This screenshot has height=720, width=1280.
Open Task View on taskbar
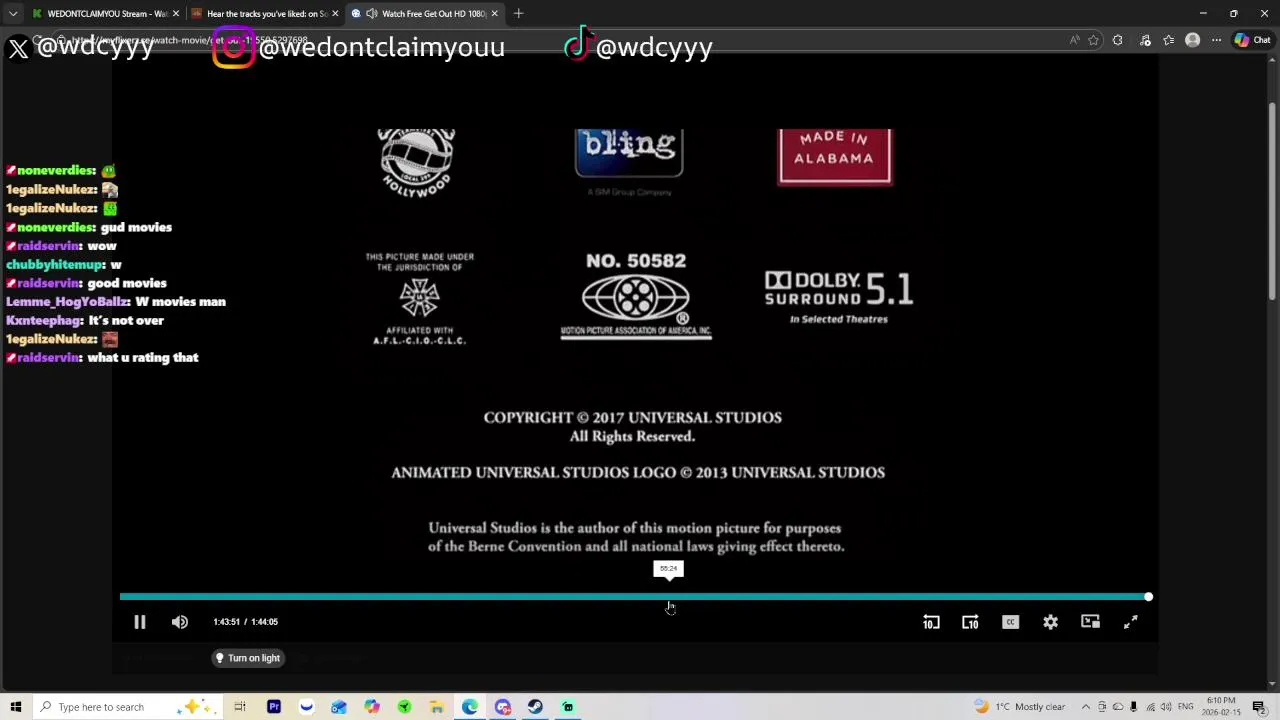tap(240, 707)
